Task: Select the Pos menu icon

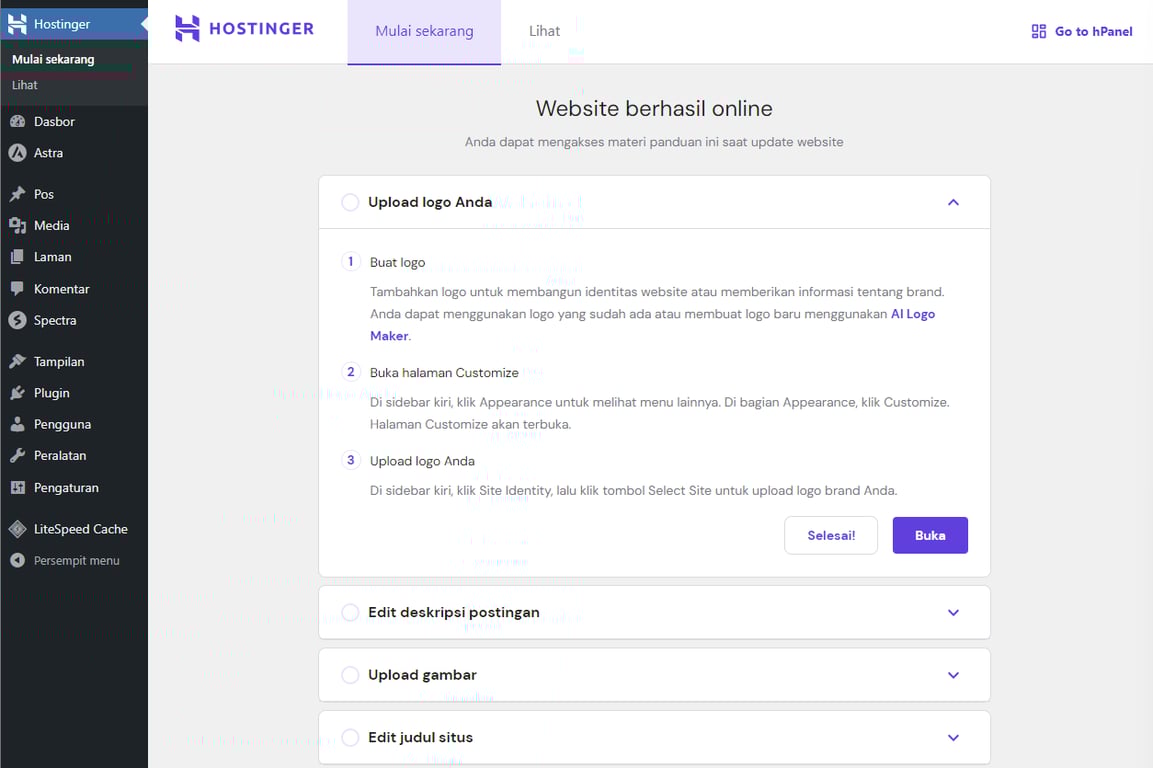Action: coord(15,194)
